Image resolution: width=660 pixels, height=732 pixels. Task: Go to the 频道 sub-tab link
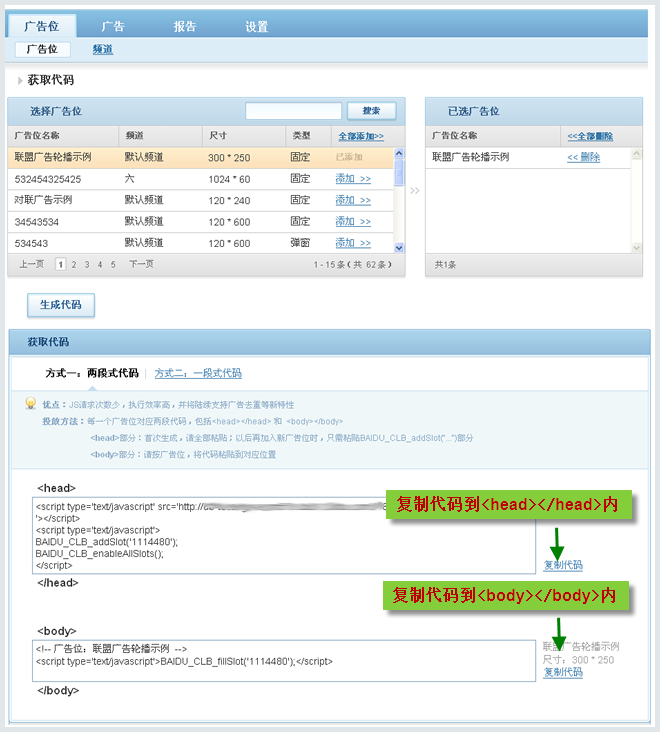click(103, 49)
